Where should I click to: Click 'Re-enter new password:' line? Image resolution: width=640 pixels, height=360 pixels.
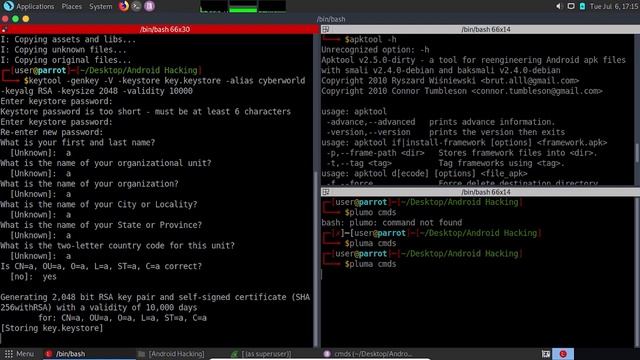click(52, 132)
